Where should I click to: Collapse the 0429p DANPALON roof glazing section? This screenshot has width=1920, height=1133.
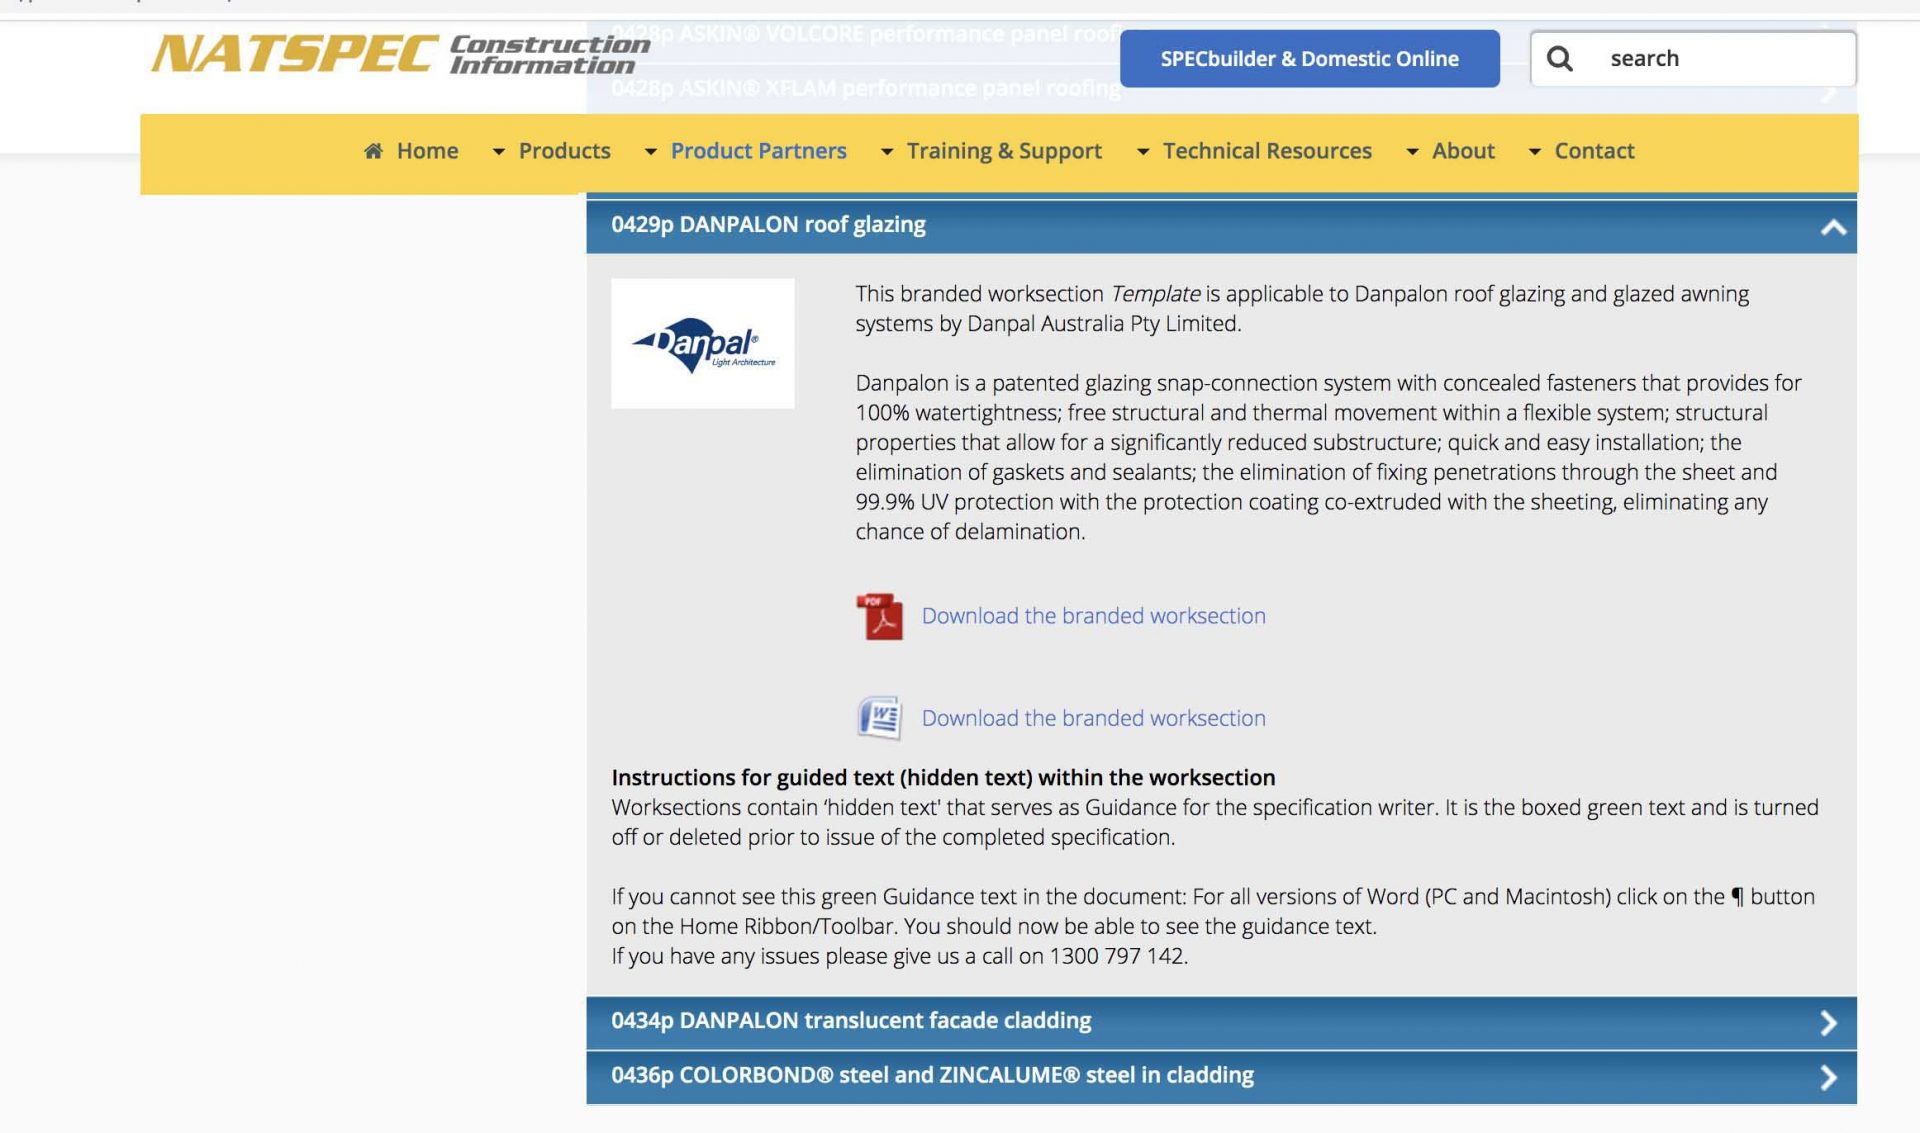coord(1831,225)
